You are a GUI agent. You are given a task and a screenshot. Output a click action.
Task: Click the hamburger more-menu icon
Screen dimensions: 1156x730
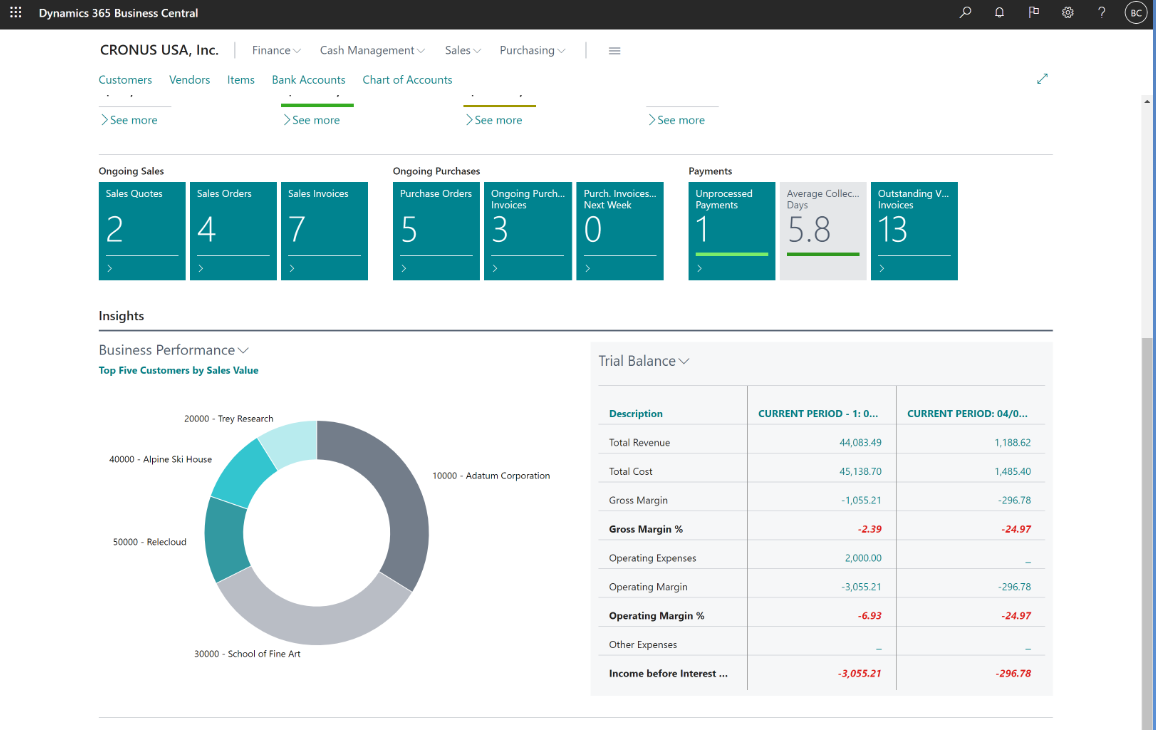614,51
